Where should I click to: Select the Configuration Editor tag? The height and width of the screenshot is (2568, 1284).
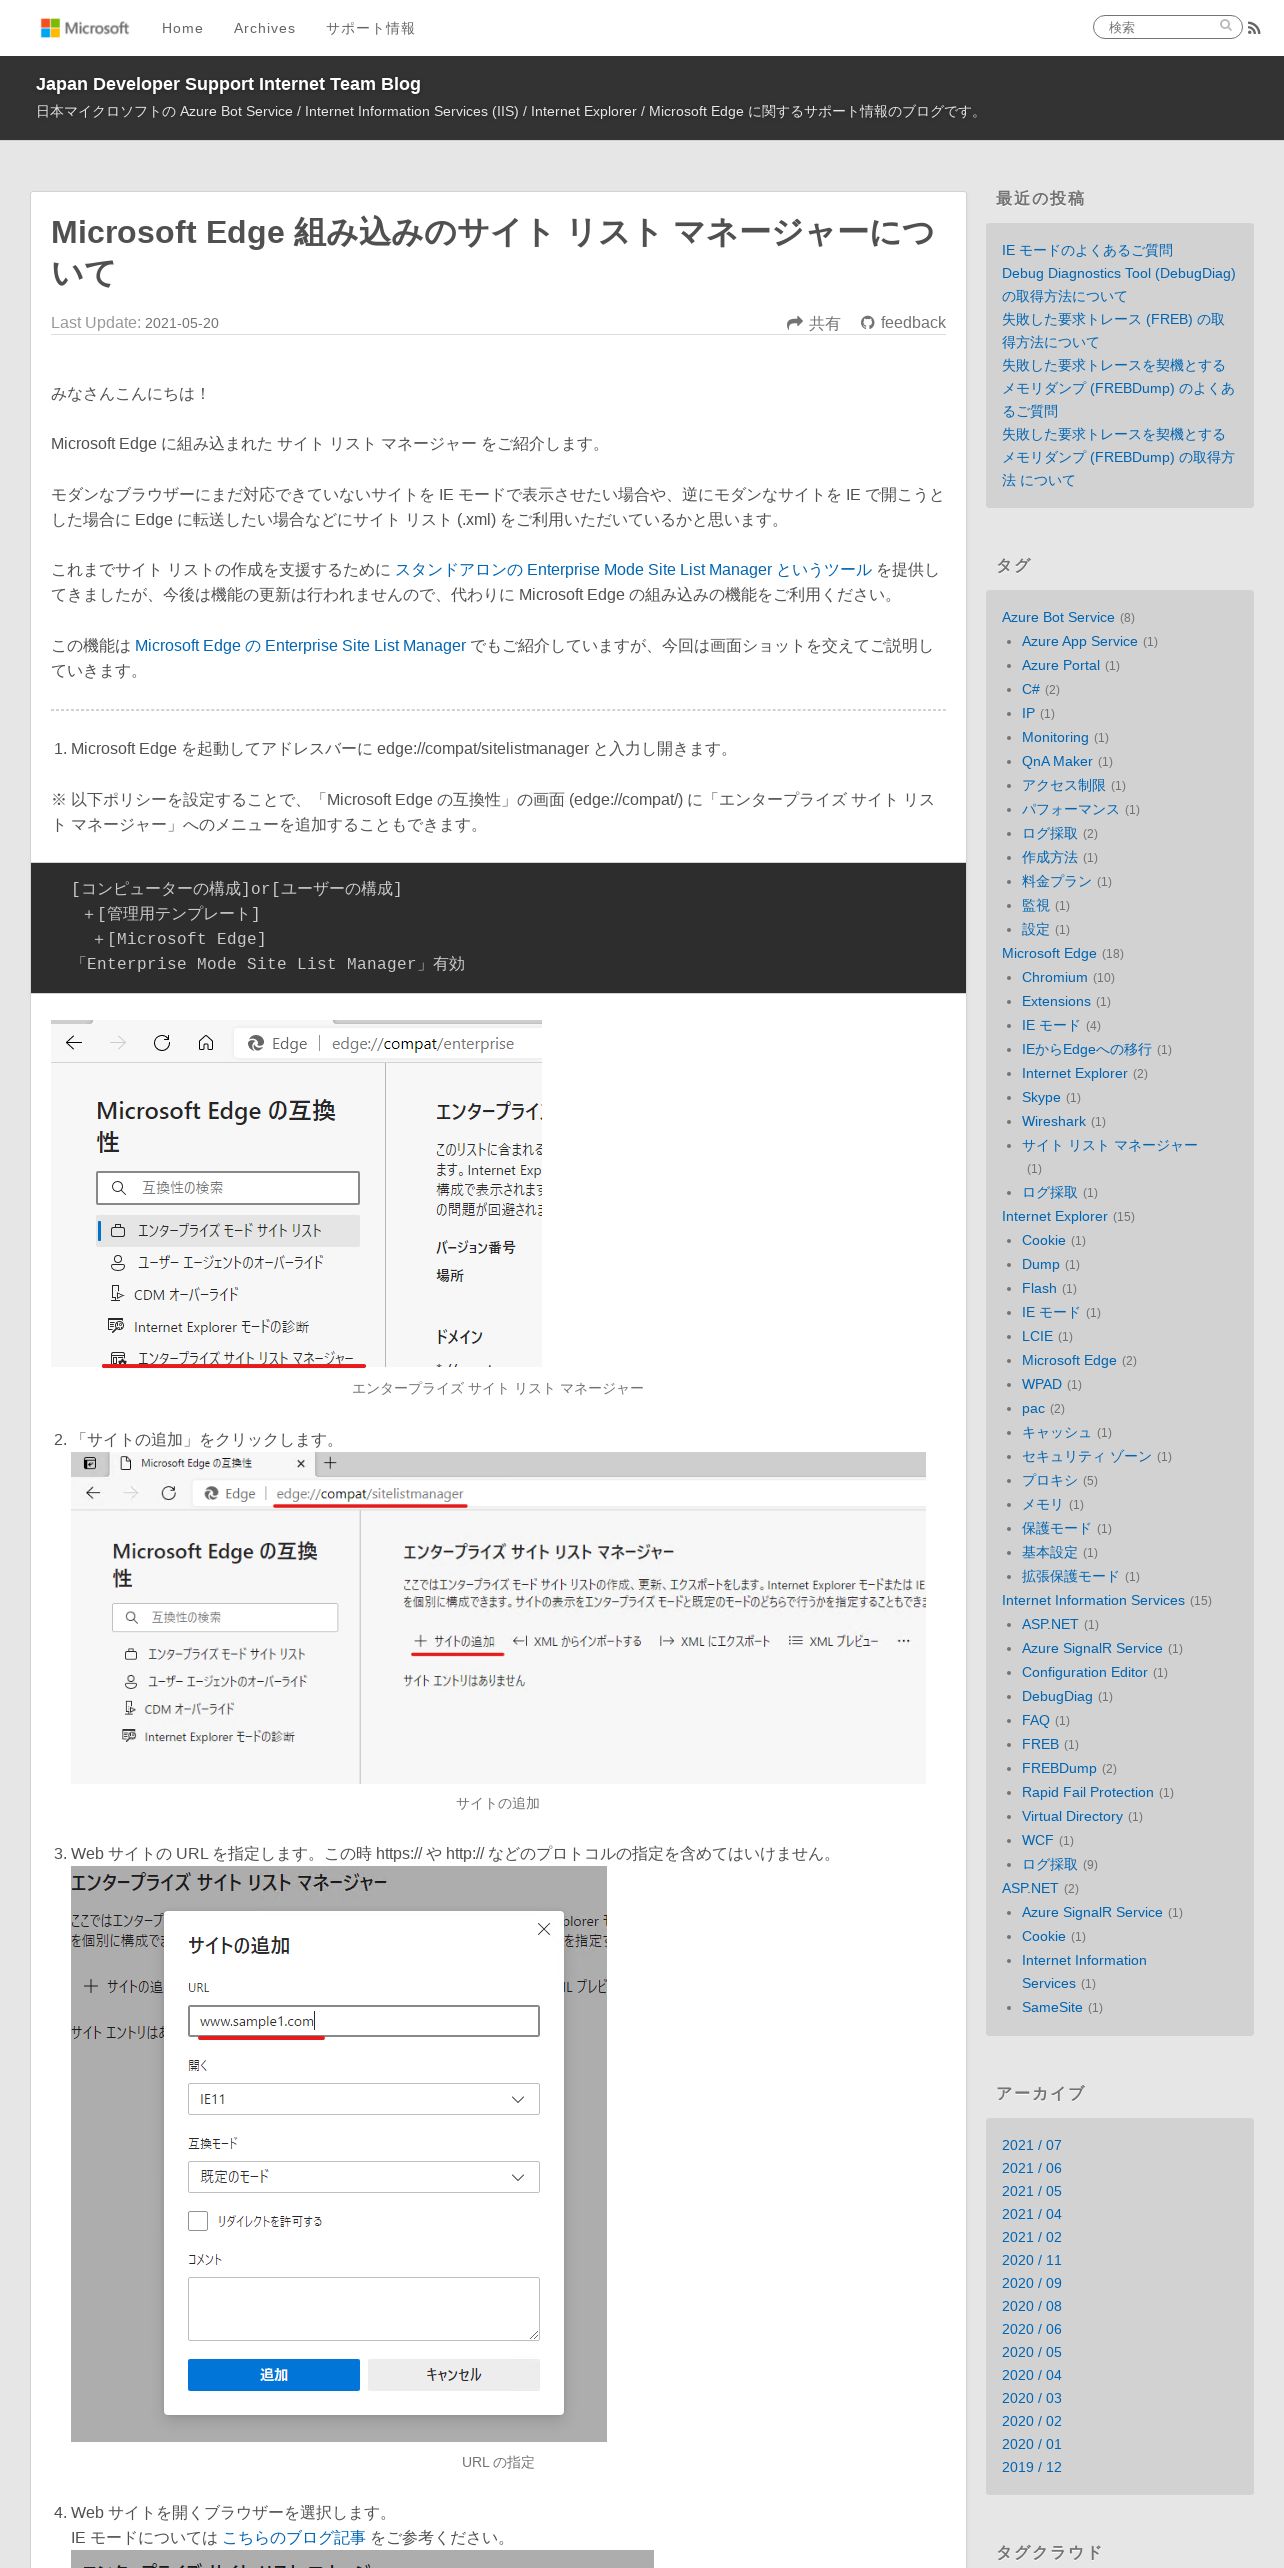[1084, 1672]
